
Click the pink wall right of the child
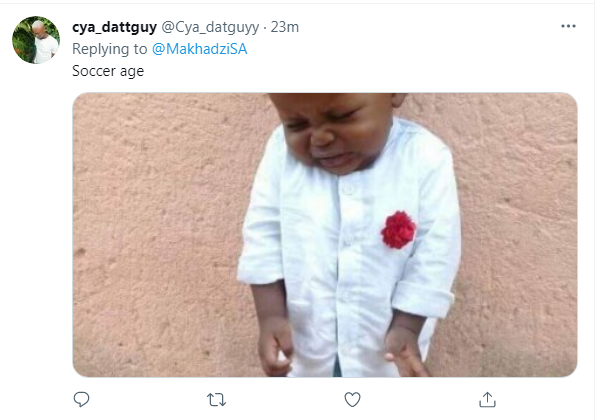[520, 230]
